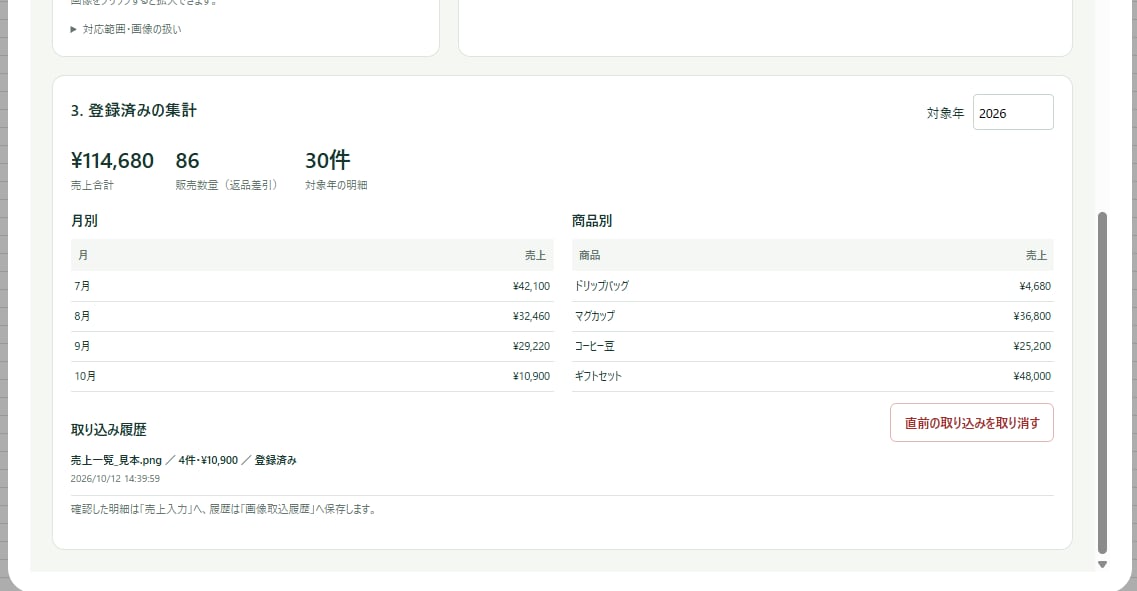Click the 8月 row in monthly table

pyautogui.click(x=312, y=316)
